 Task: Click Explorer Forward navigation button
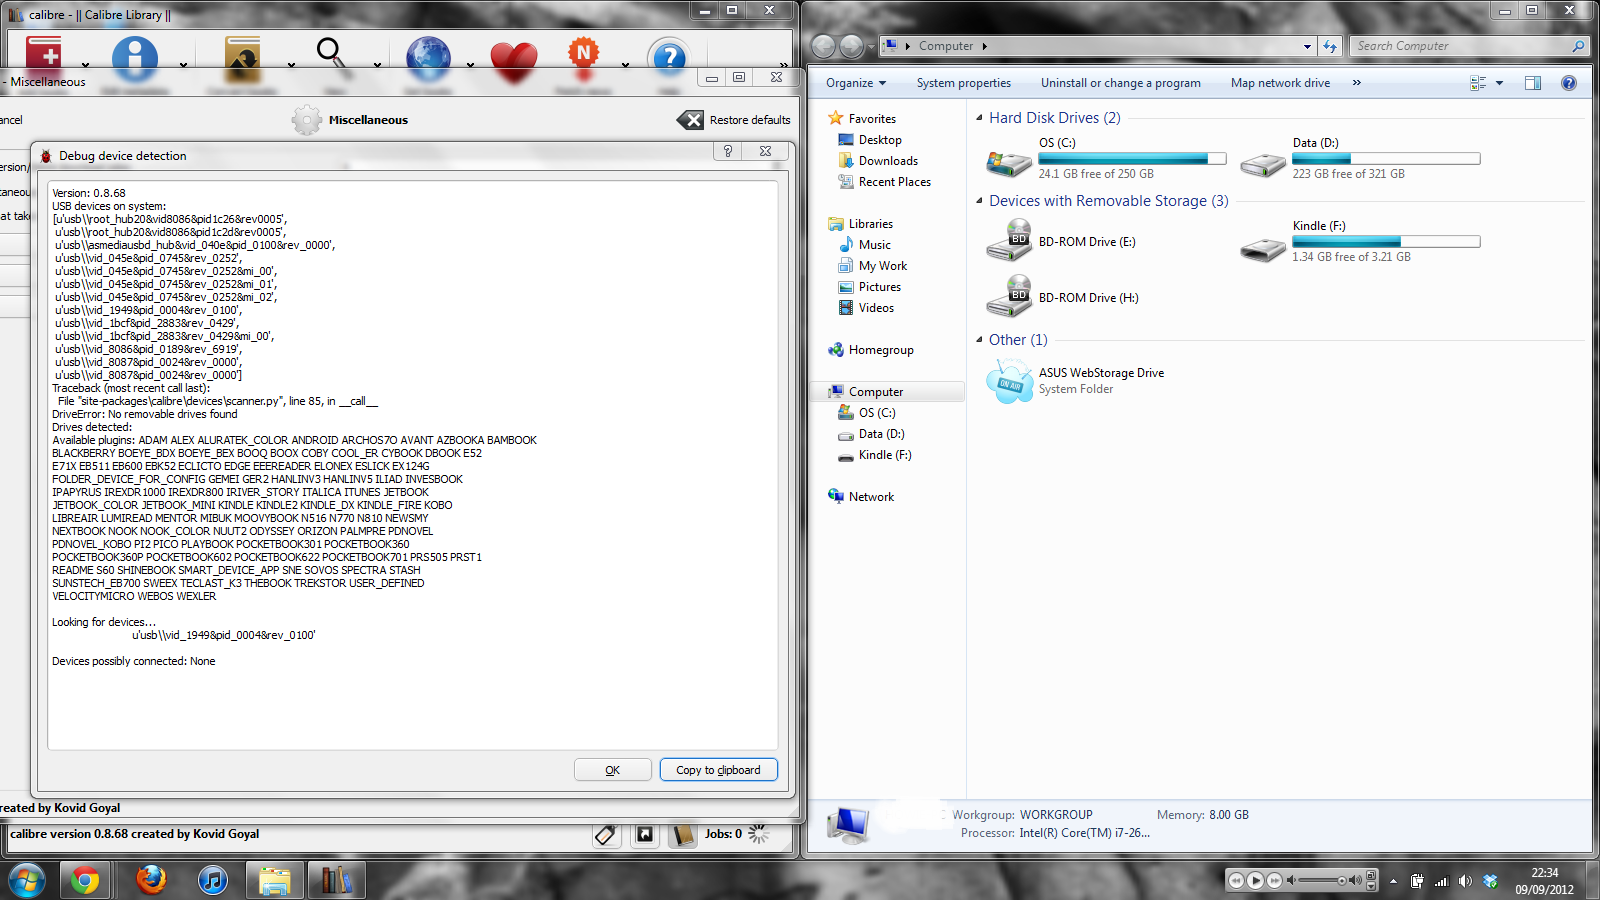852,46
